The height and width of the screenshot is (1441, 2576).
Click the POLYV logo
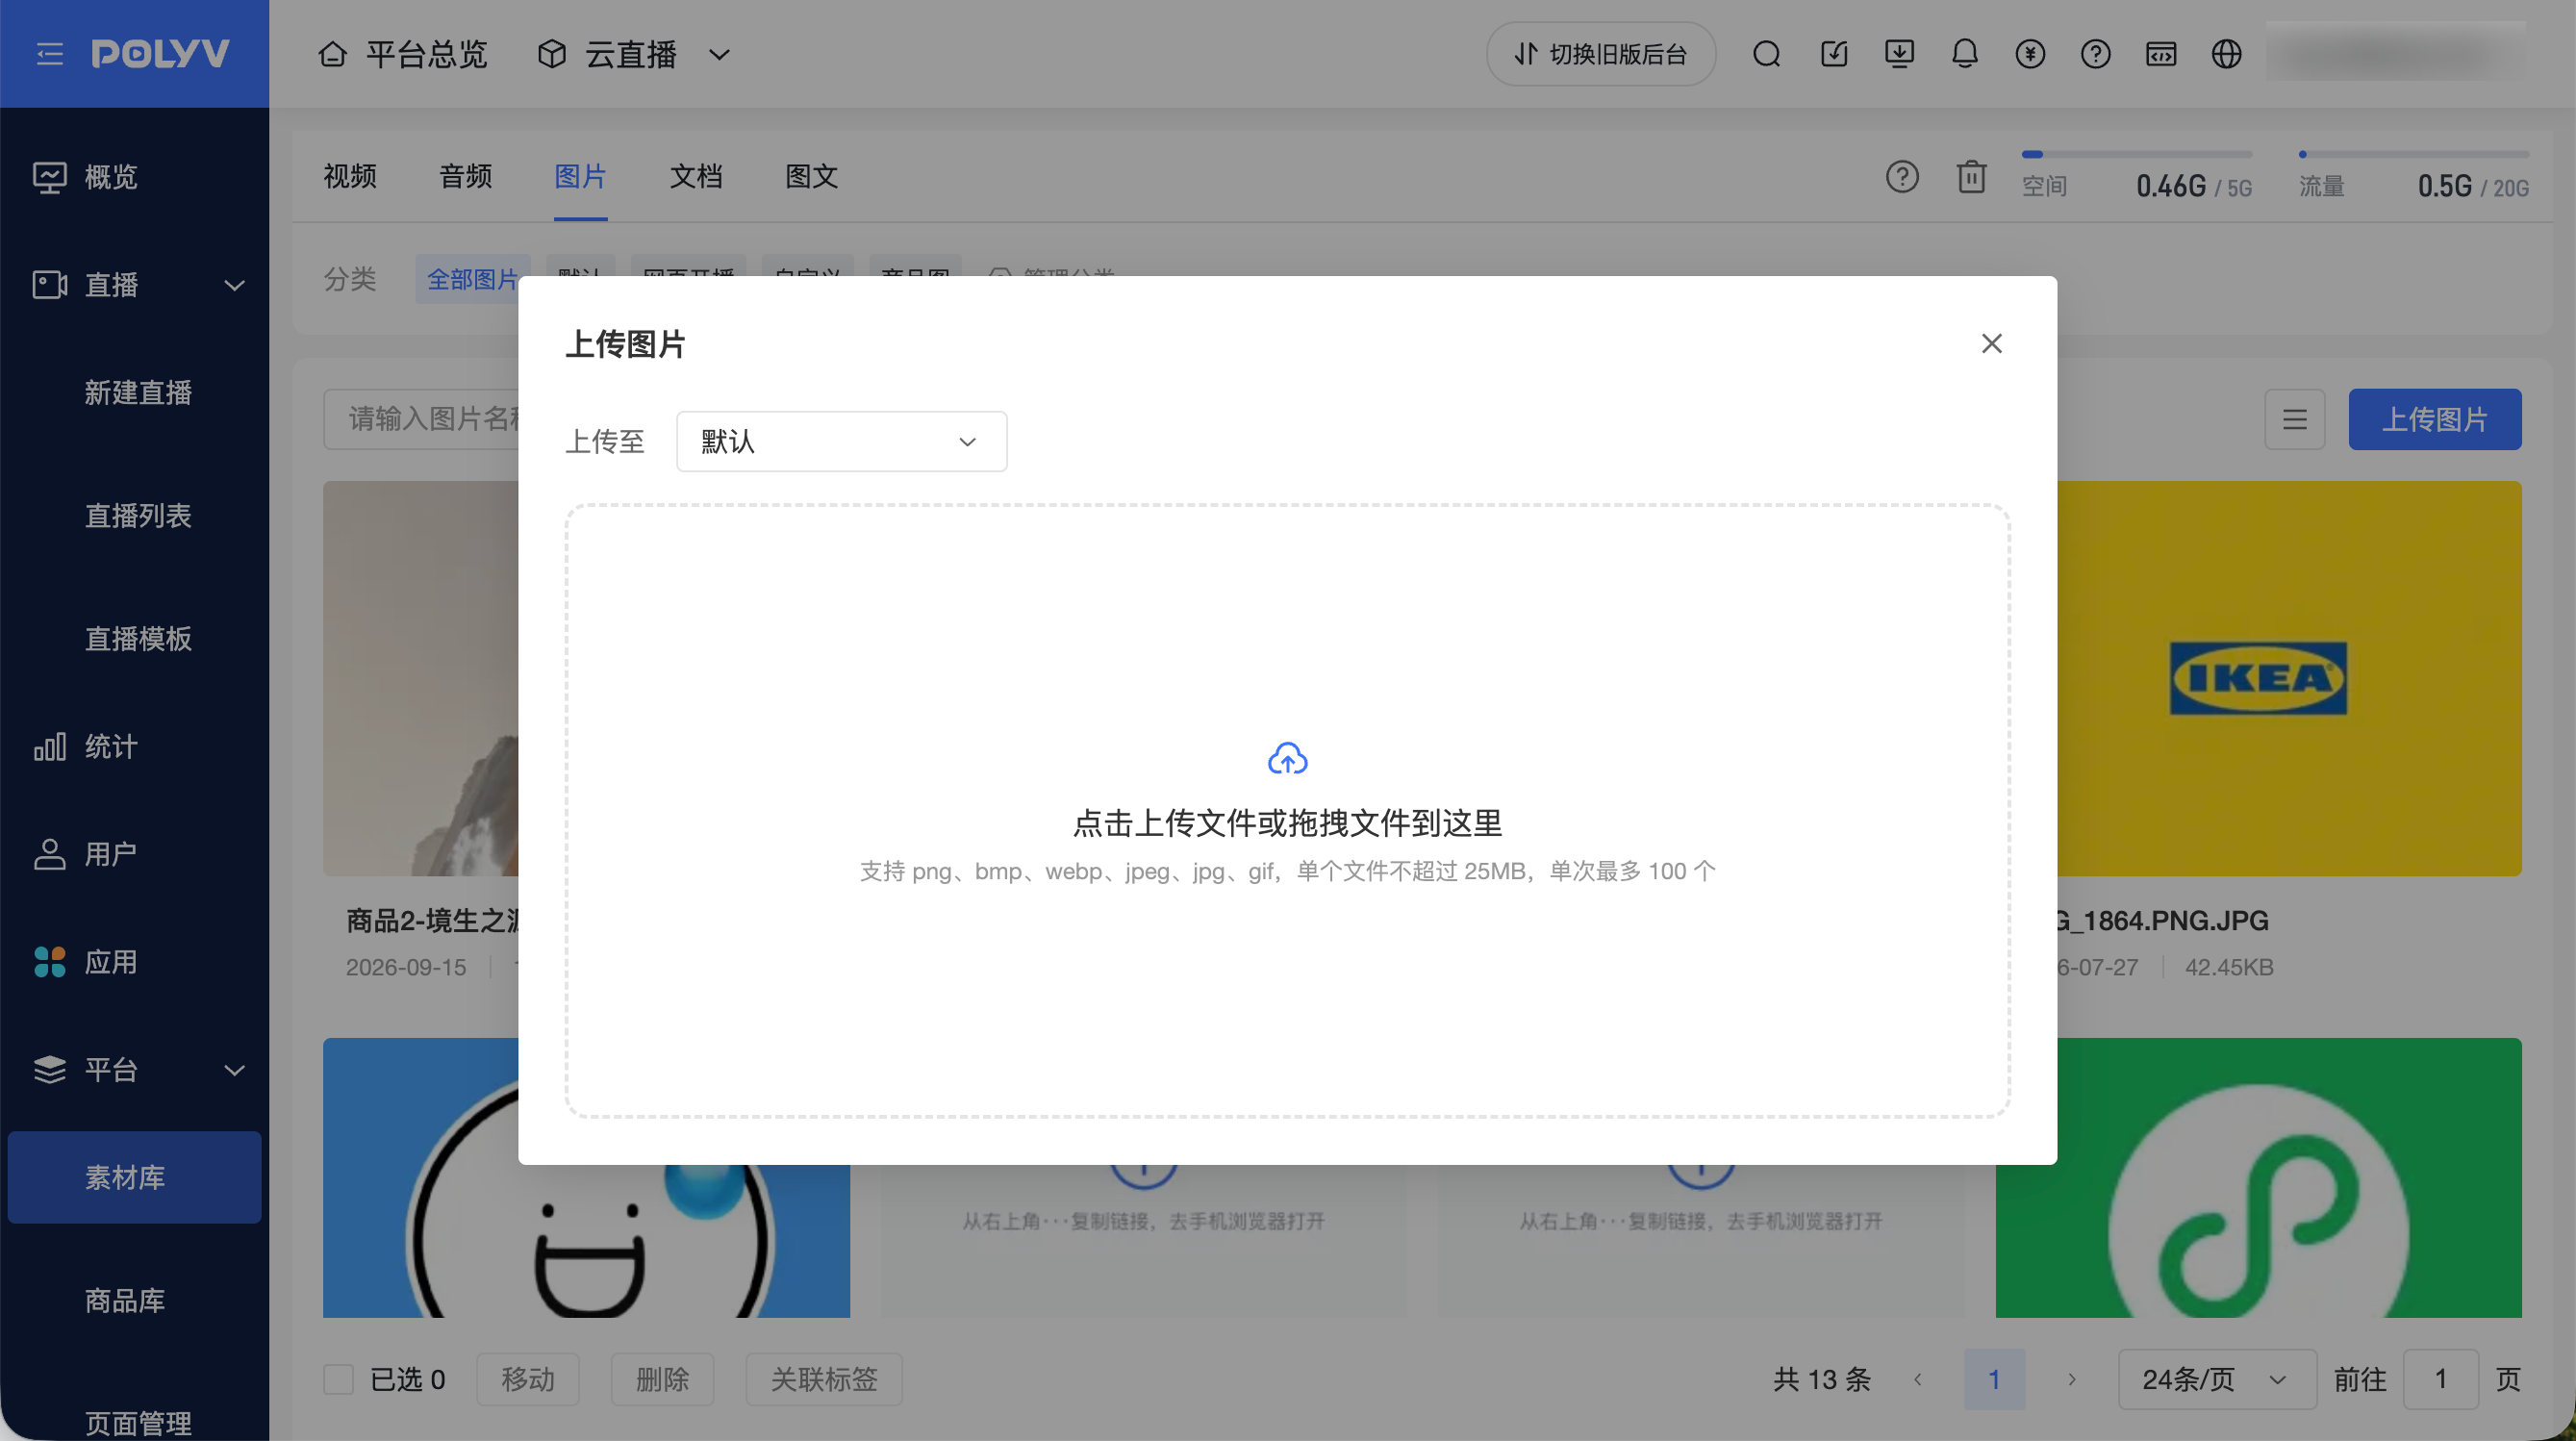(x=161, y=54)
